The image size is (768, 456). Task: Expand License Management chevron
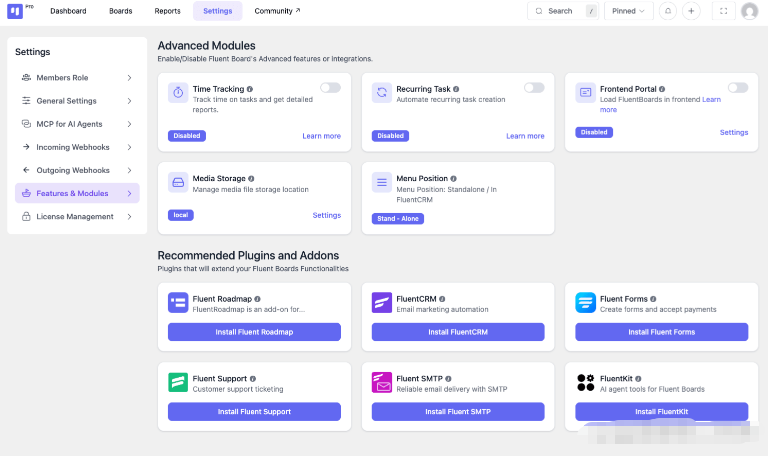[129, 216]
